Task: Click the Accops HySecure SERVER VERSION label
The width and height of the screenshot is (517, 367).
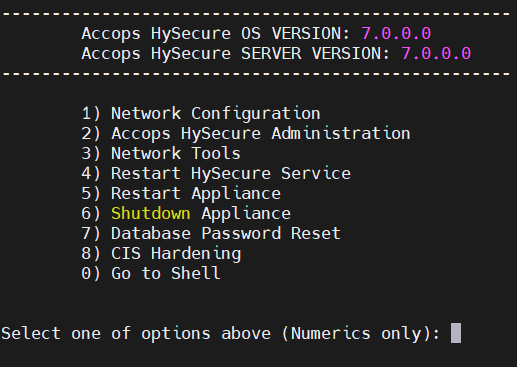Action: 236,54
